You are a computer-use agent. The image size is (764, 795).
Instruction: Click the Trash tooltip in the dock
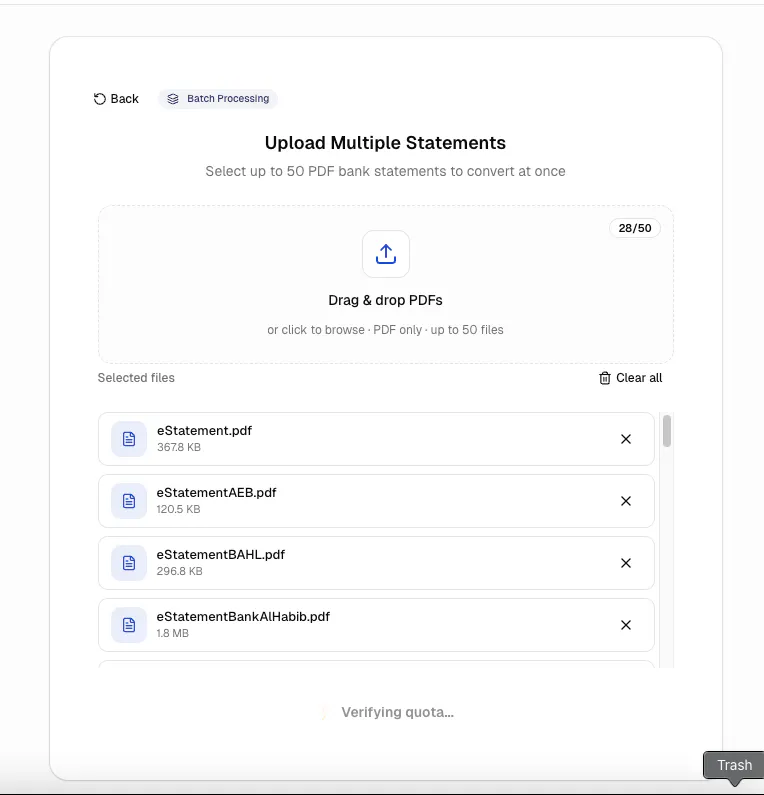(735, 765)
